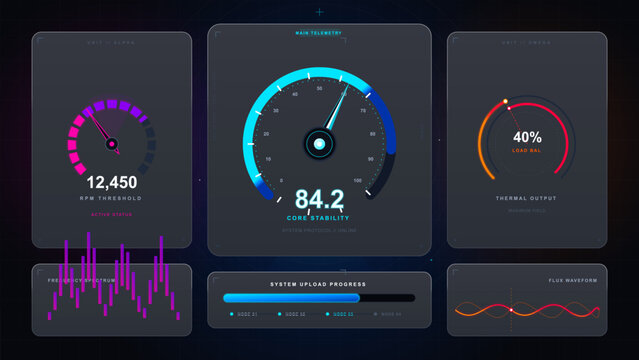The image size is (639, 360).
Task: Click the white marker dot on flux waveform
Action: [x=511, y=310]
